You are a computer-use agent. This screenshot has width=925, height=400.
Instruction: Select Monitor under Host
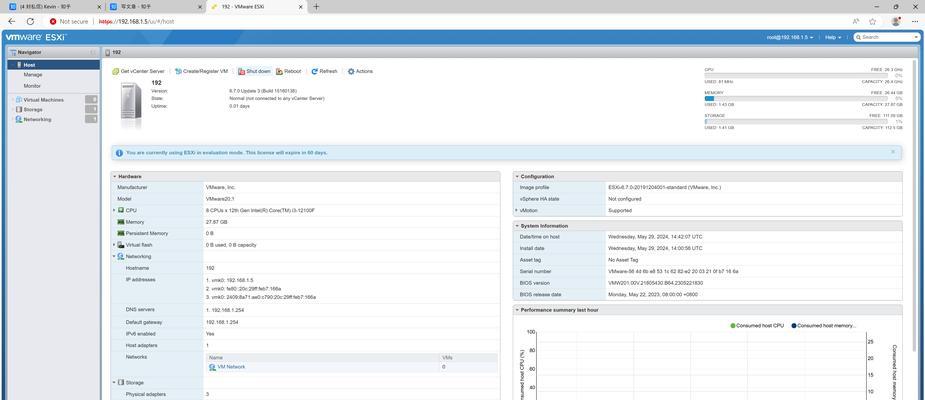32,86
